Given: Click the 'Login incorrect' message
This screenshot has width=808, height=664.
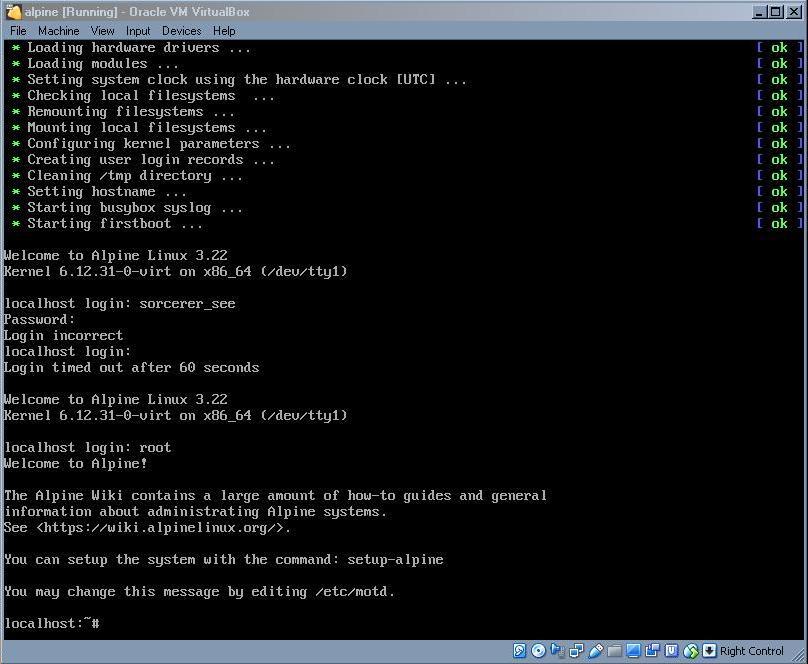Looking at the screenshot, I should [x=63, y=335].
